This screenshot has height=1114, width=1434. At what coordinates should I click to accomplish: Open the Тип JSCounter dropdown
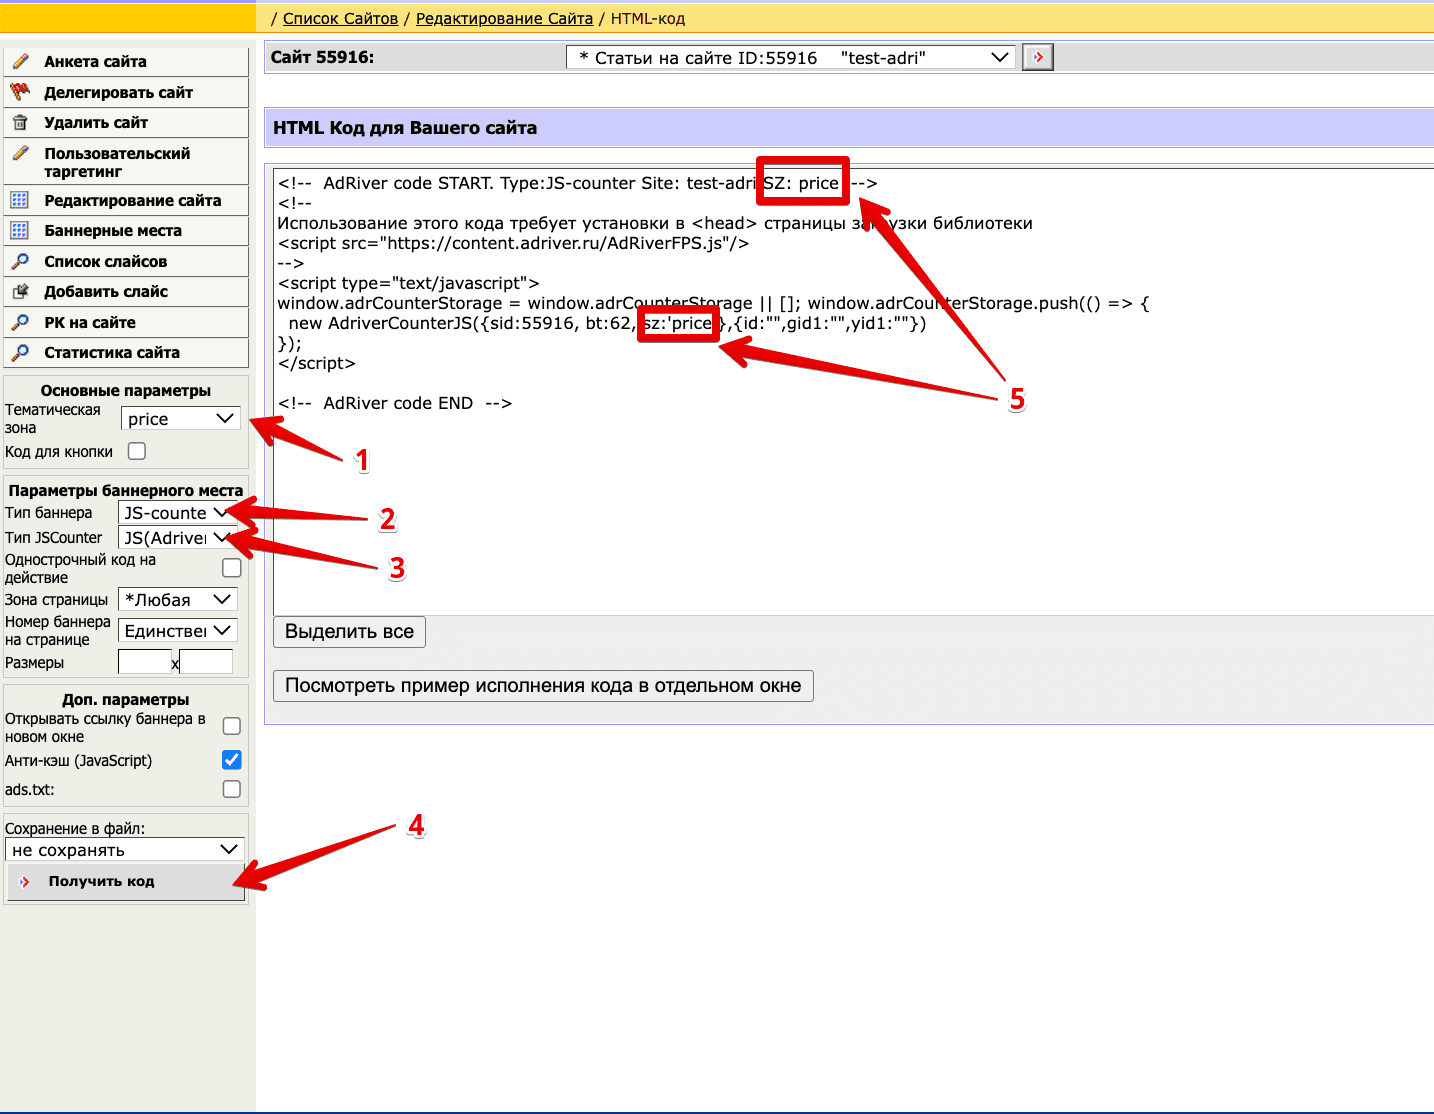point(177,538)
